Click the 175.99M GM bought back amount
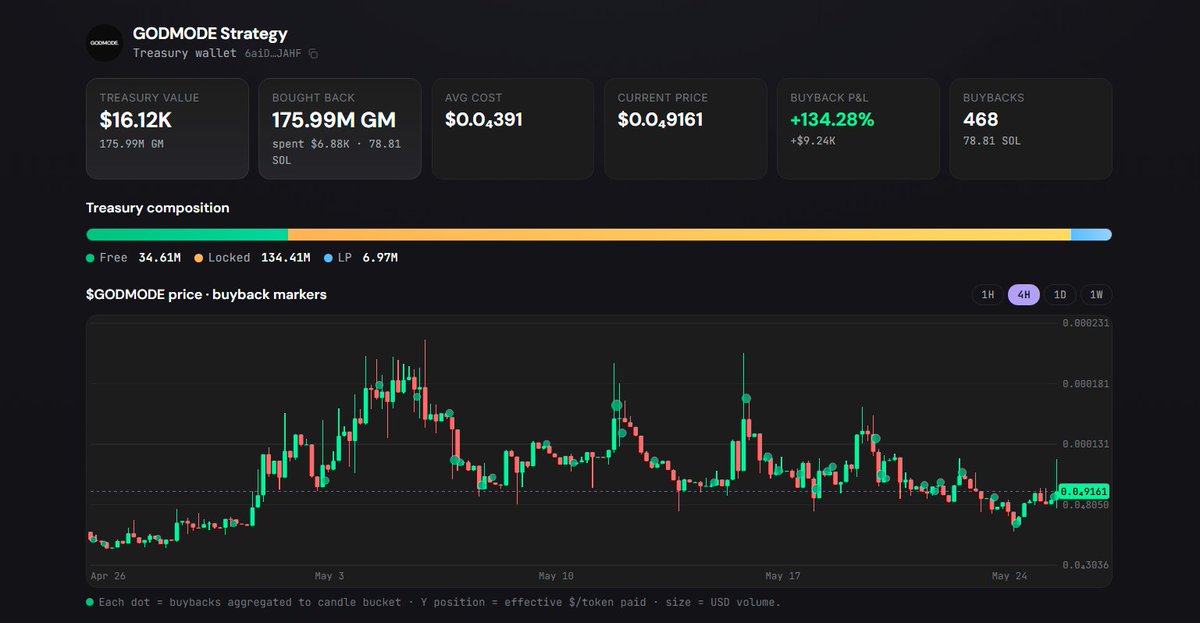The width and height of the screenshot is (1200, 623). [x=334, y=120]
